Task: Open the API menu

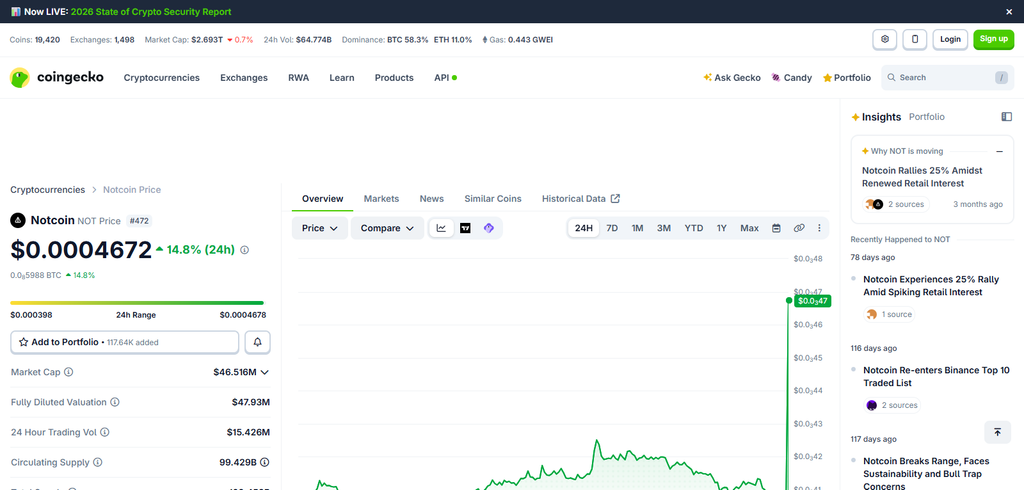Action: 445,78
